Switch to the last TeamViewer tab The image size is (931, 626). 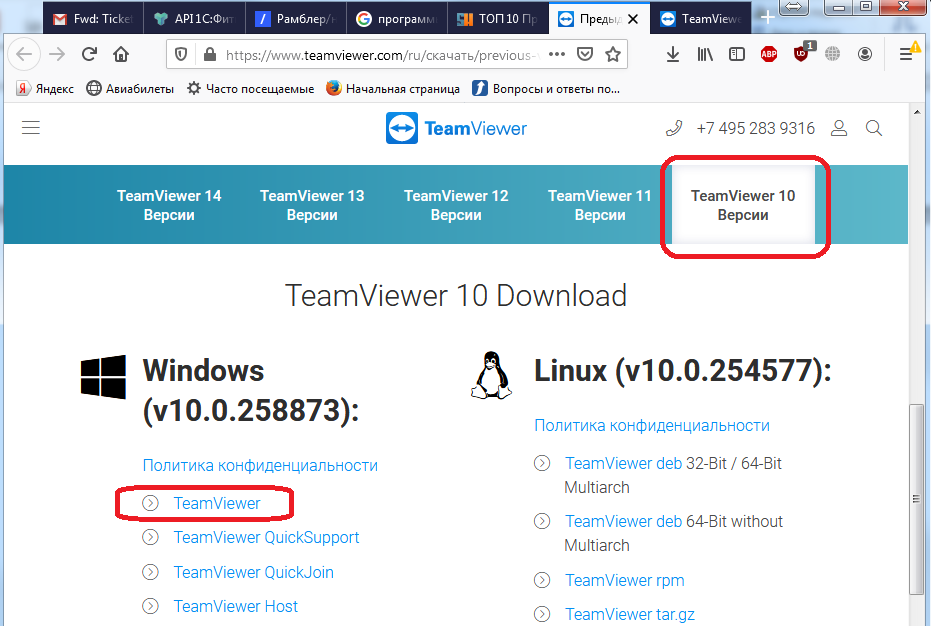(701, 18)
